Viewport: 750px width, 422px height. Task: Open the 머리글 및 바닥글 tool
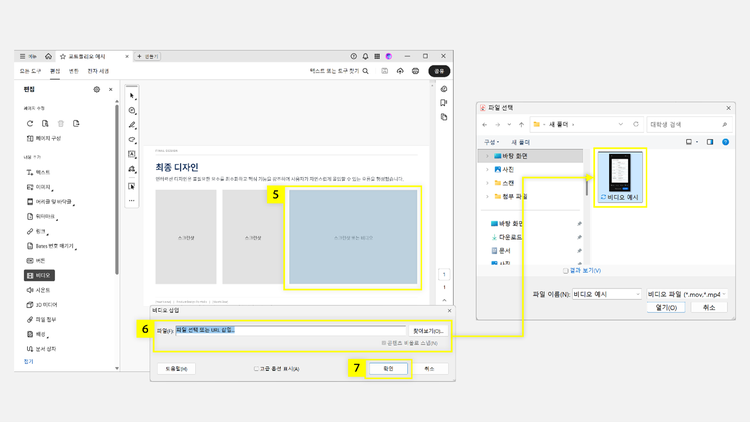[x=50, y=202]
